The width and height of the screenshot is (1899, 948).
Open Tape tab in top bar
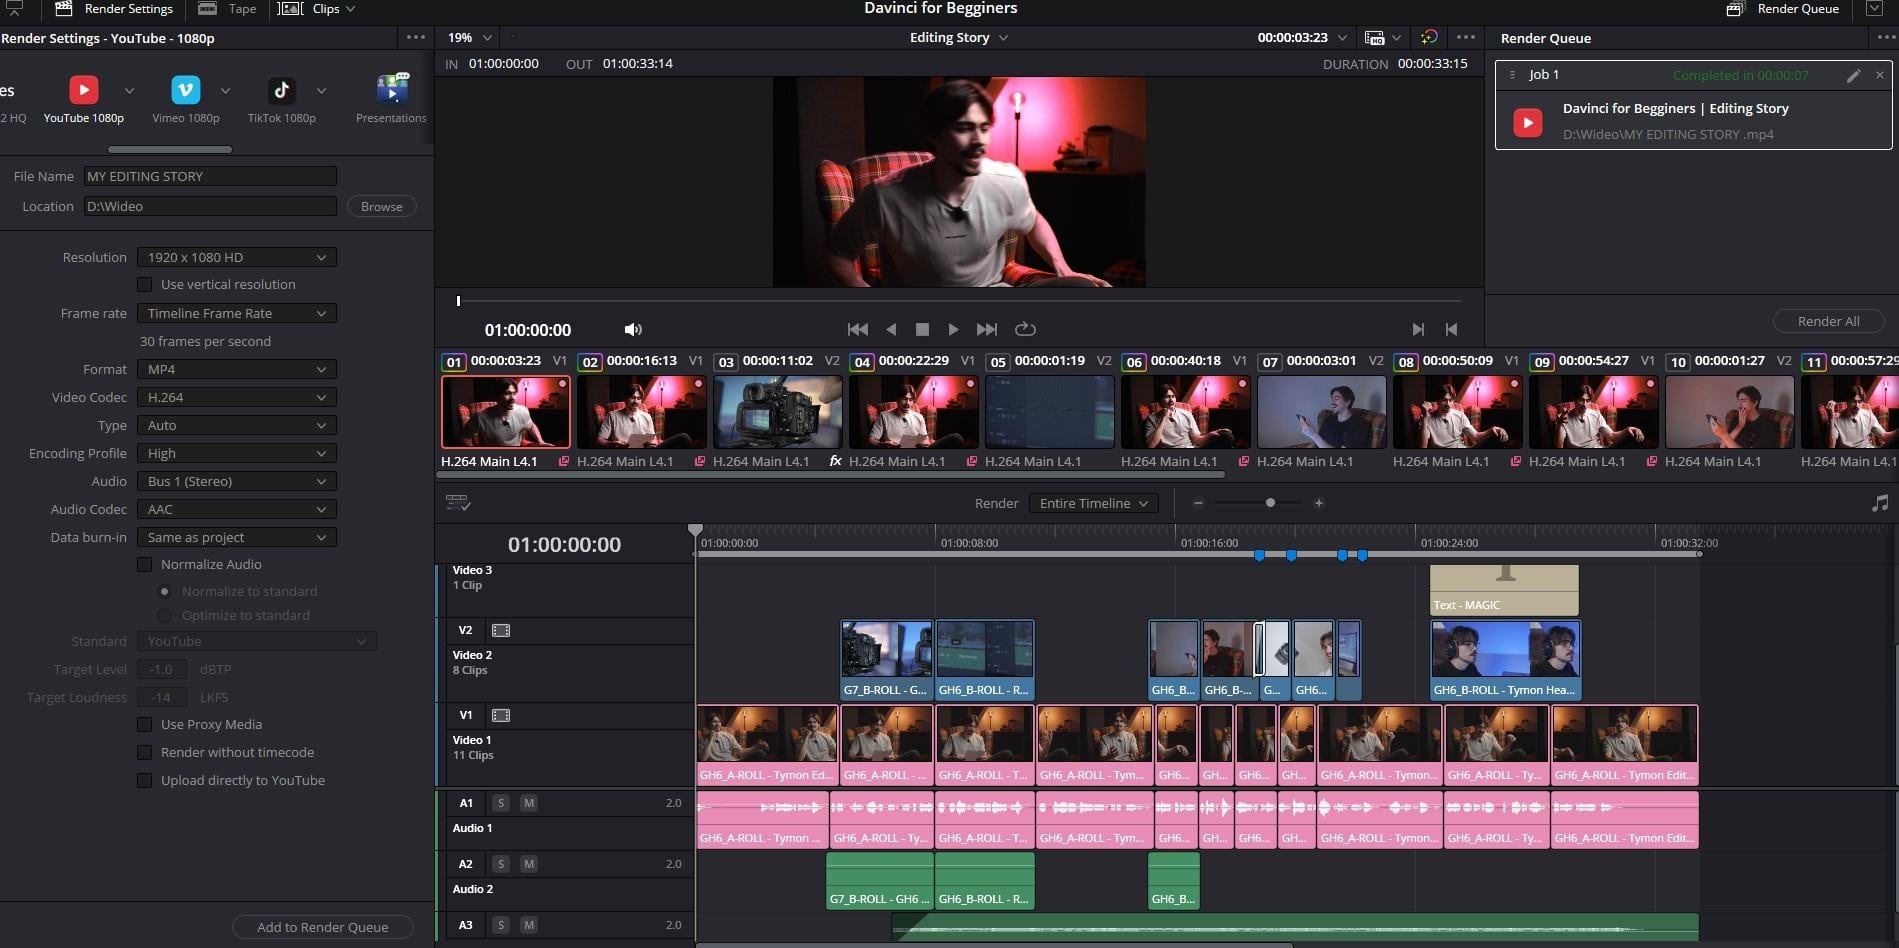tap(228, 9)
